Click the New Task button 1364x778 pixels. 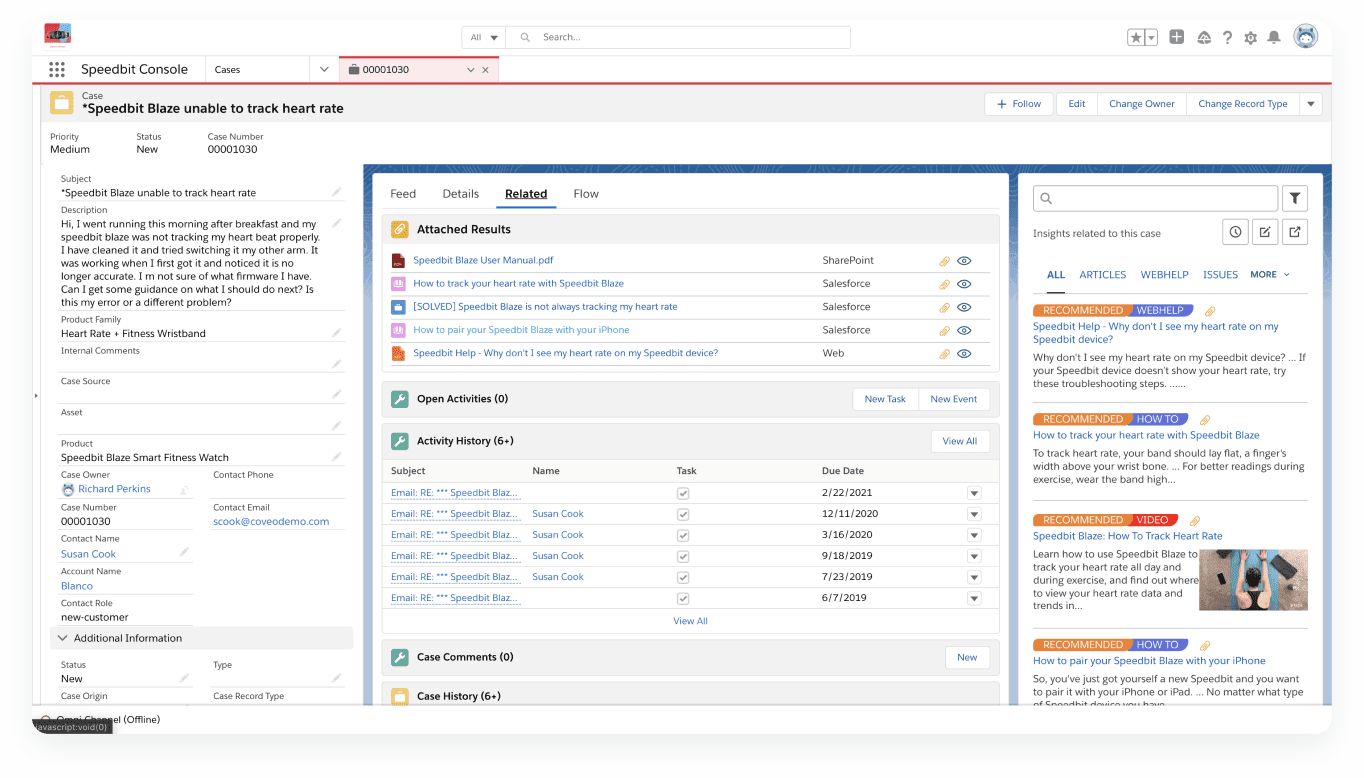pos(885,399)
